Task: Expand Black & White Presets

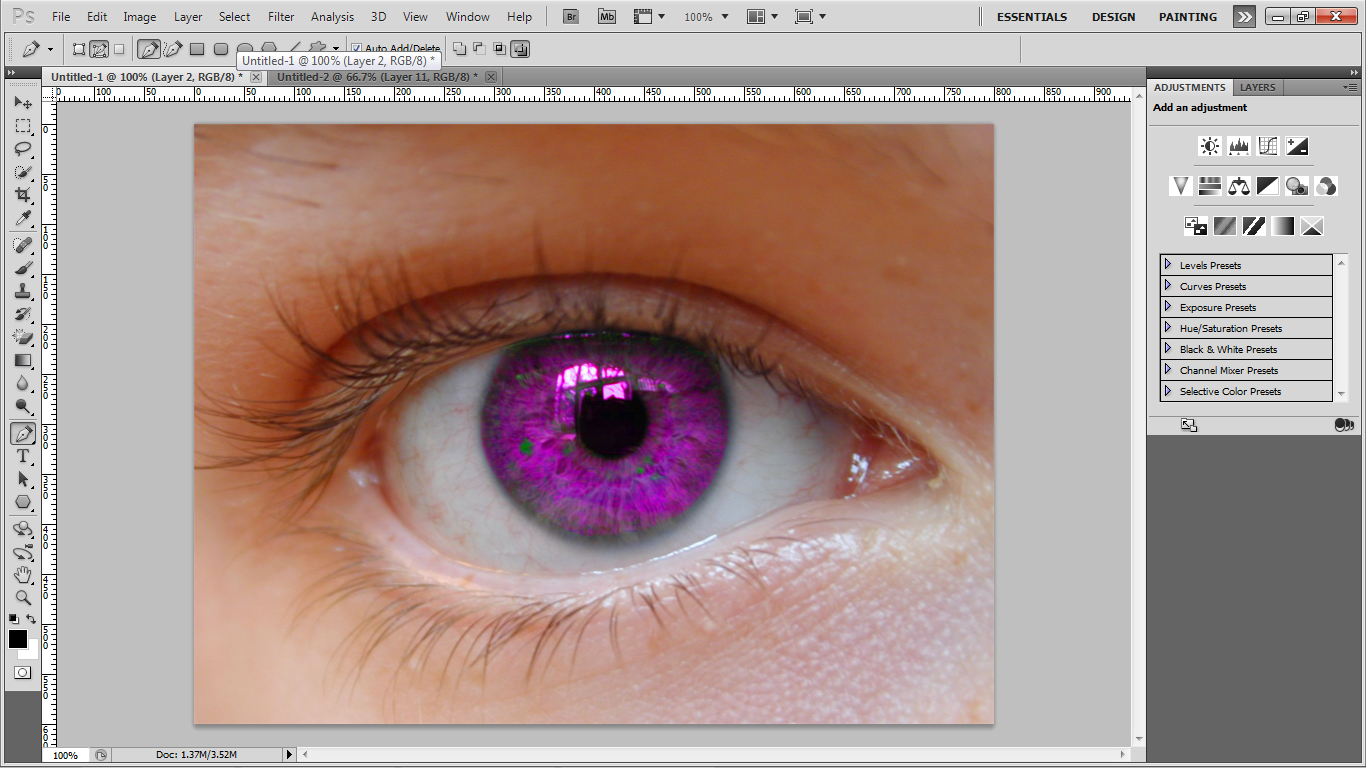Action: (x=1167, y=348)
